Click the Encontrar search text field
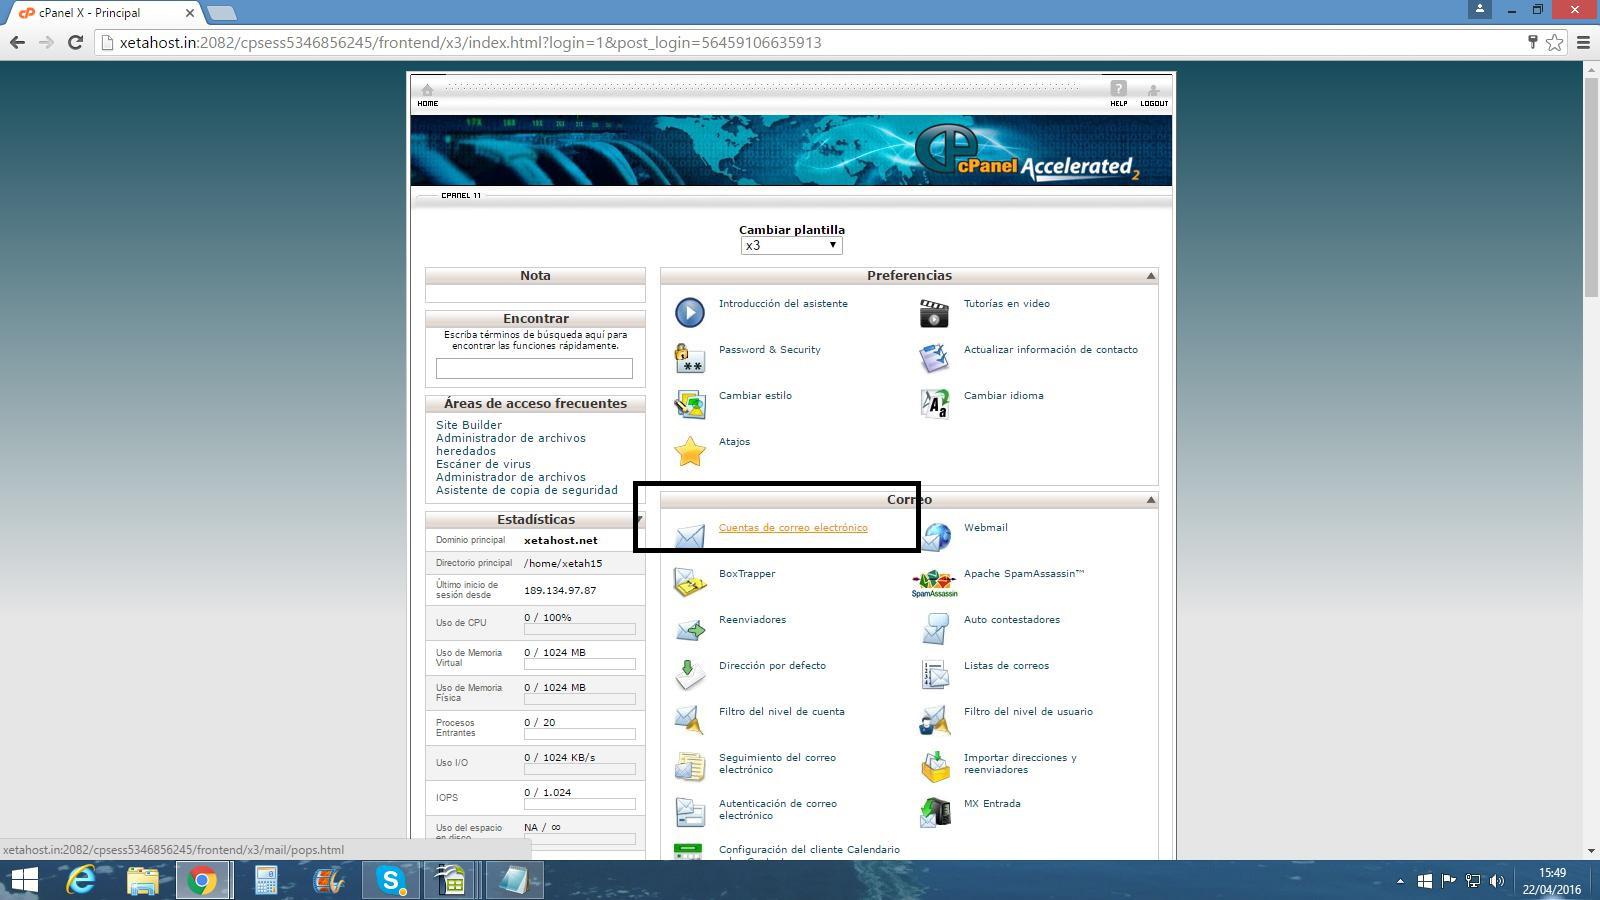Viewport: 1600px width, 900px height. (534, 369)
